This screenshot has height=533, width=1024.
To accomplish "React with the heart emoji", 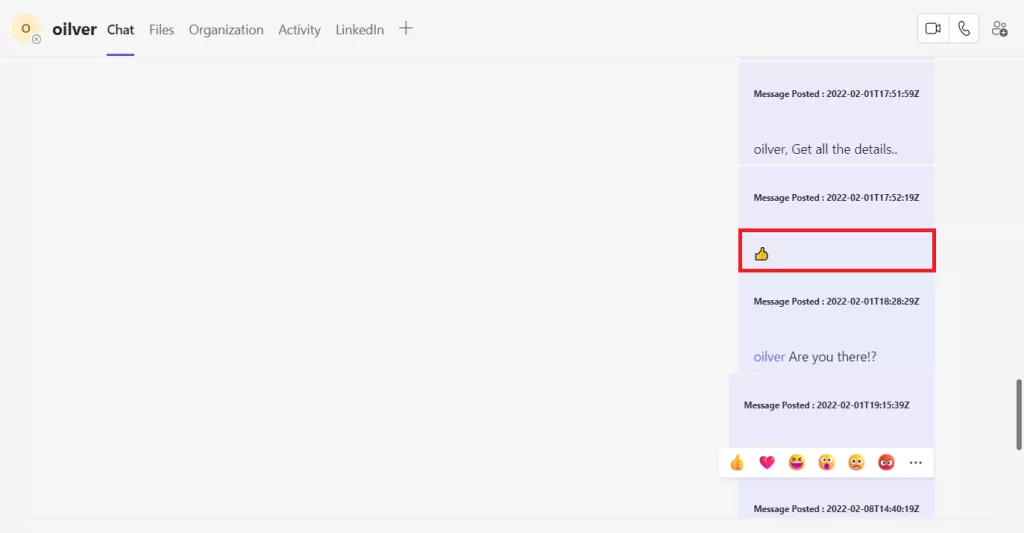I will tap(767, 462).
